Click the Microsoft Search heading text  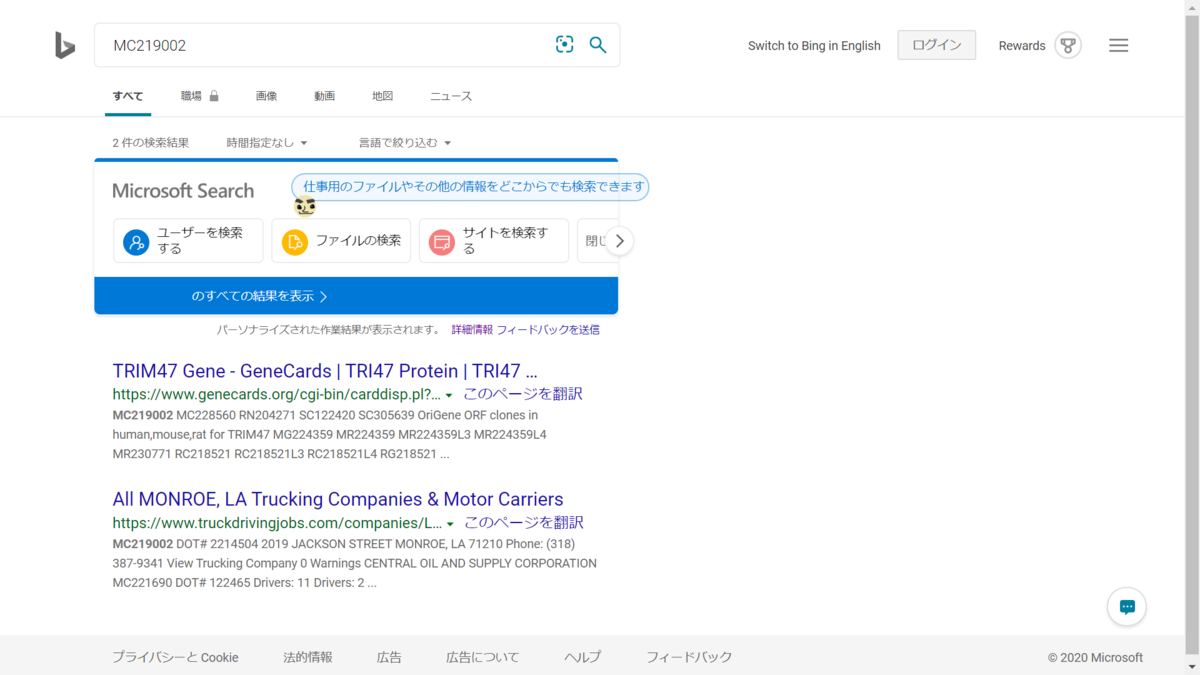183,191
